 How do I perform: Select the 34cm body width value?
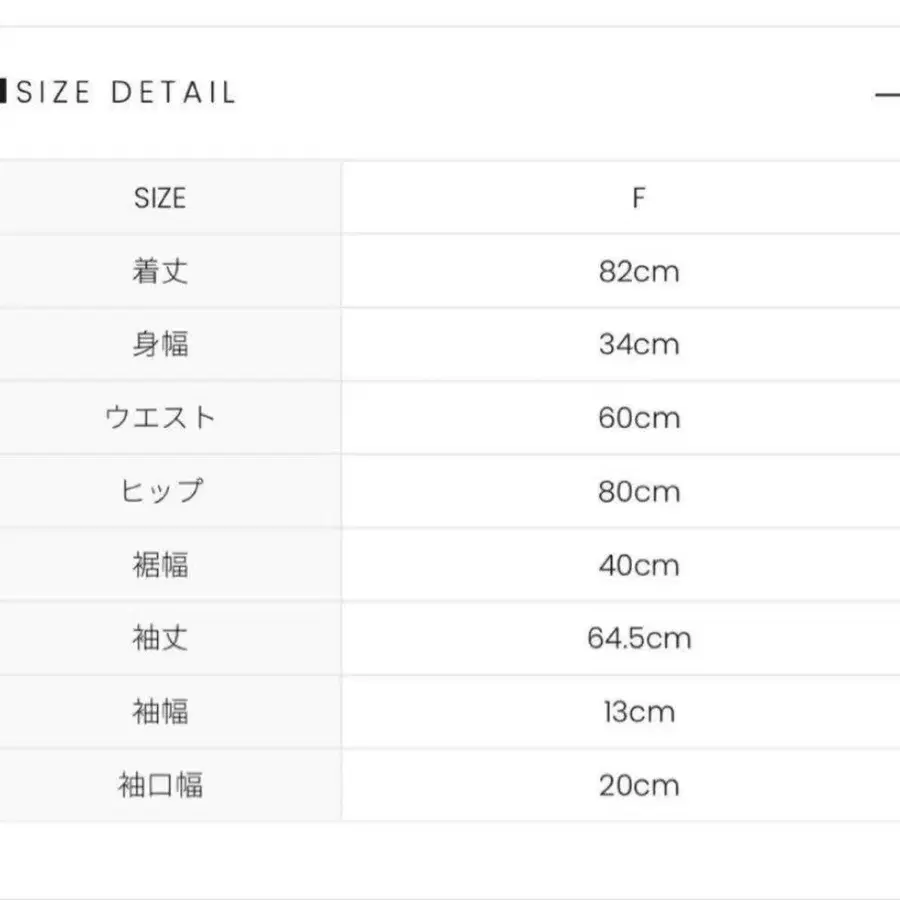point(638,344)
